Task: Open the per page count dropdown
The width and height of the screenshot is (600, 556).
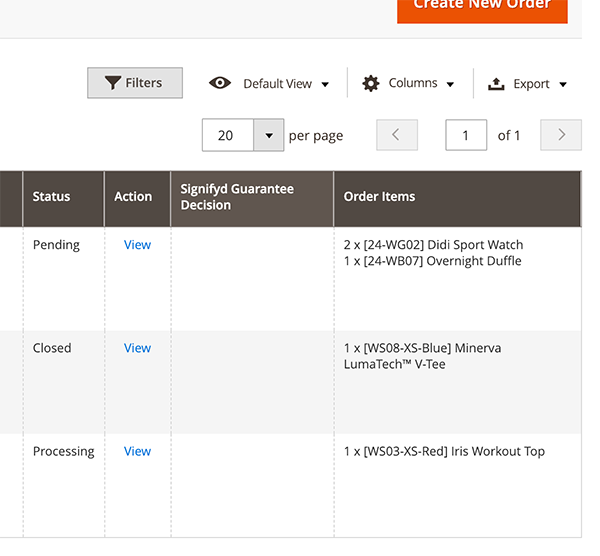Action: [x=268, y=135]
